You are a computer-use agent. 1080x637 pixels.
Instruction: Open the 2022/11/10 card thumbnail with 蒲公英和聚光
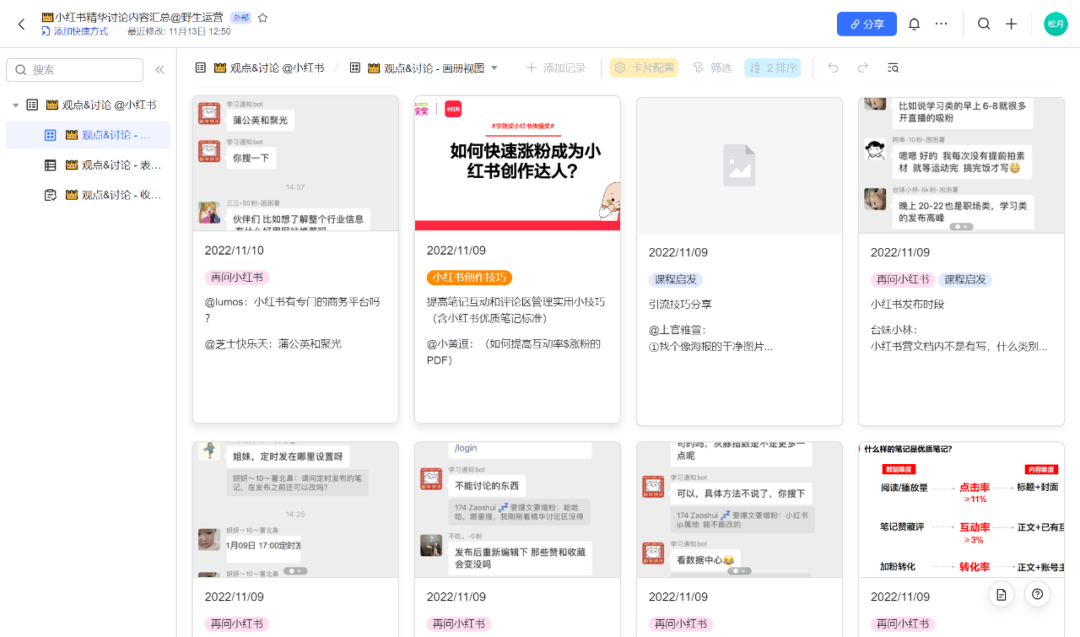(x=295, y=164)
